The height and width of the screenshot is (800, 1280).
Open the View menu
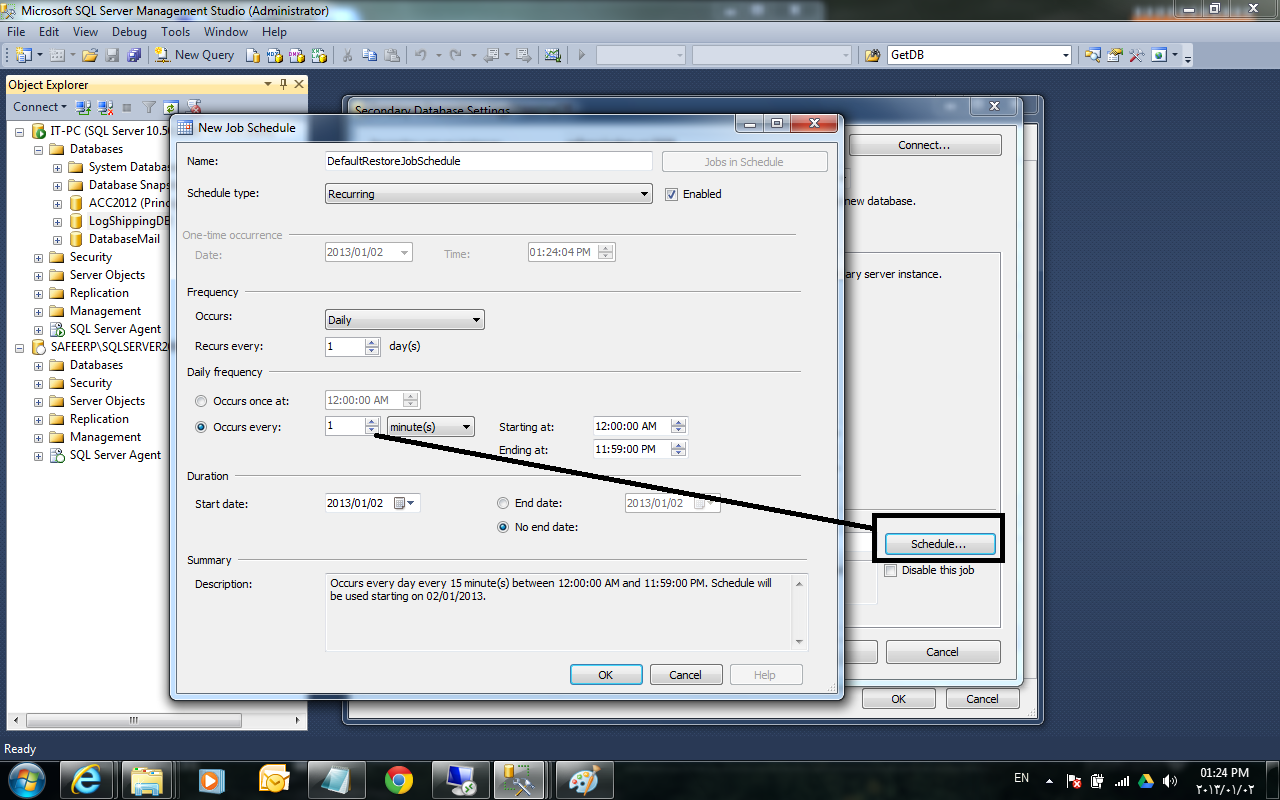85,32
